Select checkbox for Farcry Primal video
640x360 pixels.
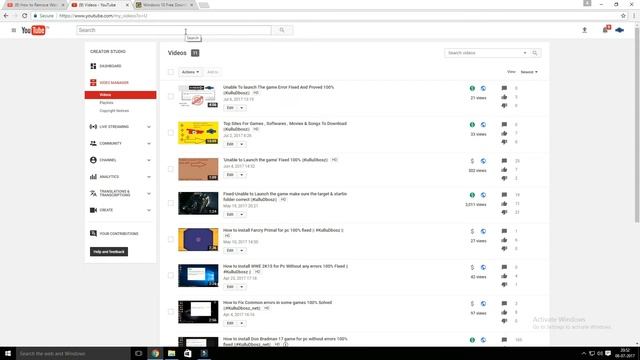click(x=171, y=239)
